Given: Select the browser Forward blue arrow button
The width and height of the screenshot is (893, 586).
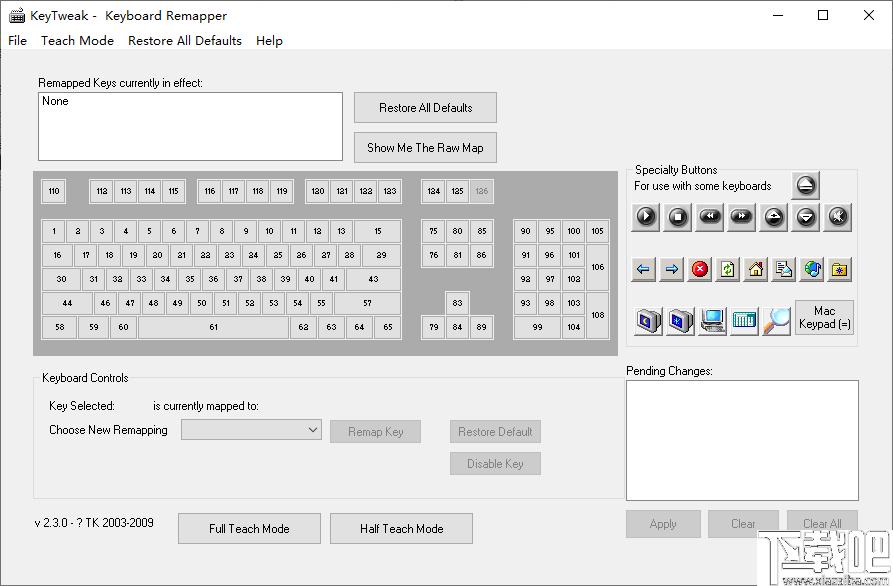Looking at the screenshot, I should [x=671, y=269].
